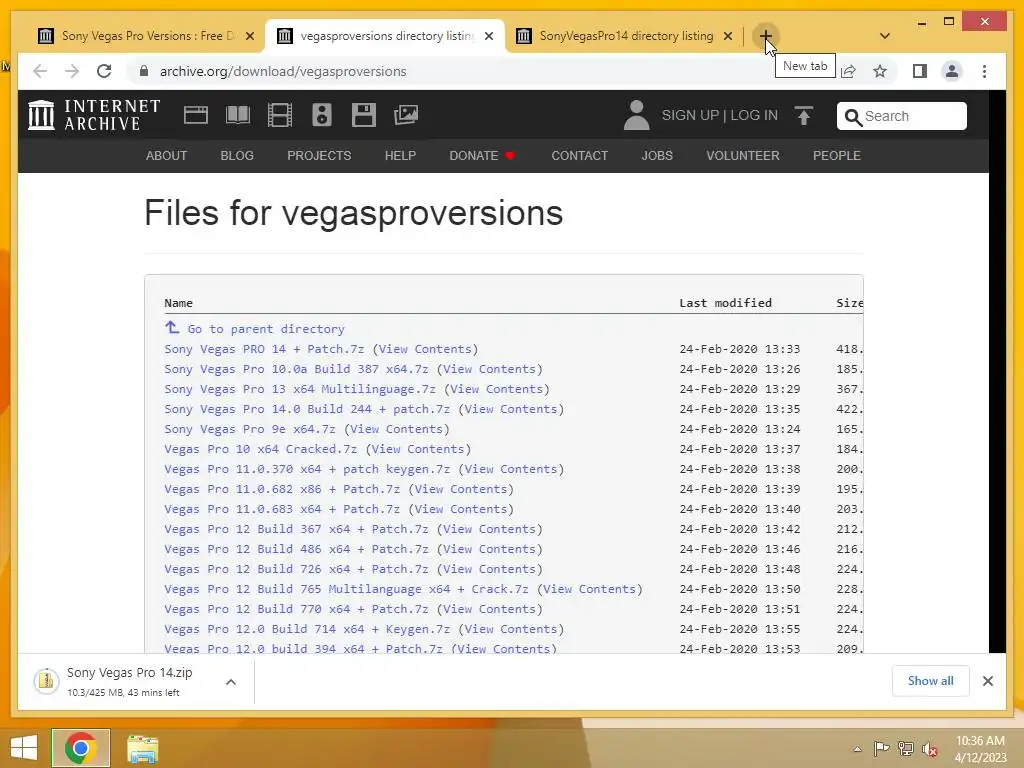Open the JOBS menu item

pos(657,155)
